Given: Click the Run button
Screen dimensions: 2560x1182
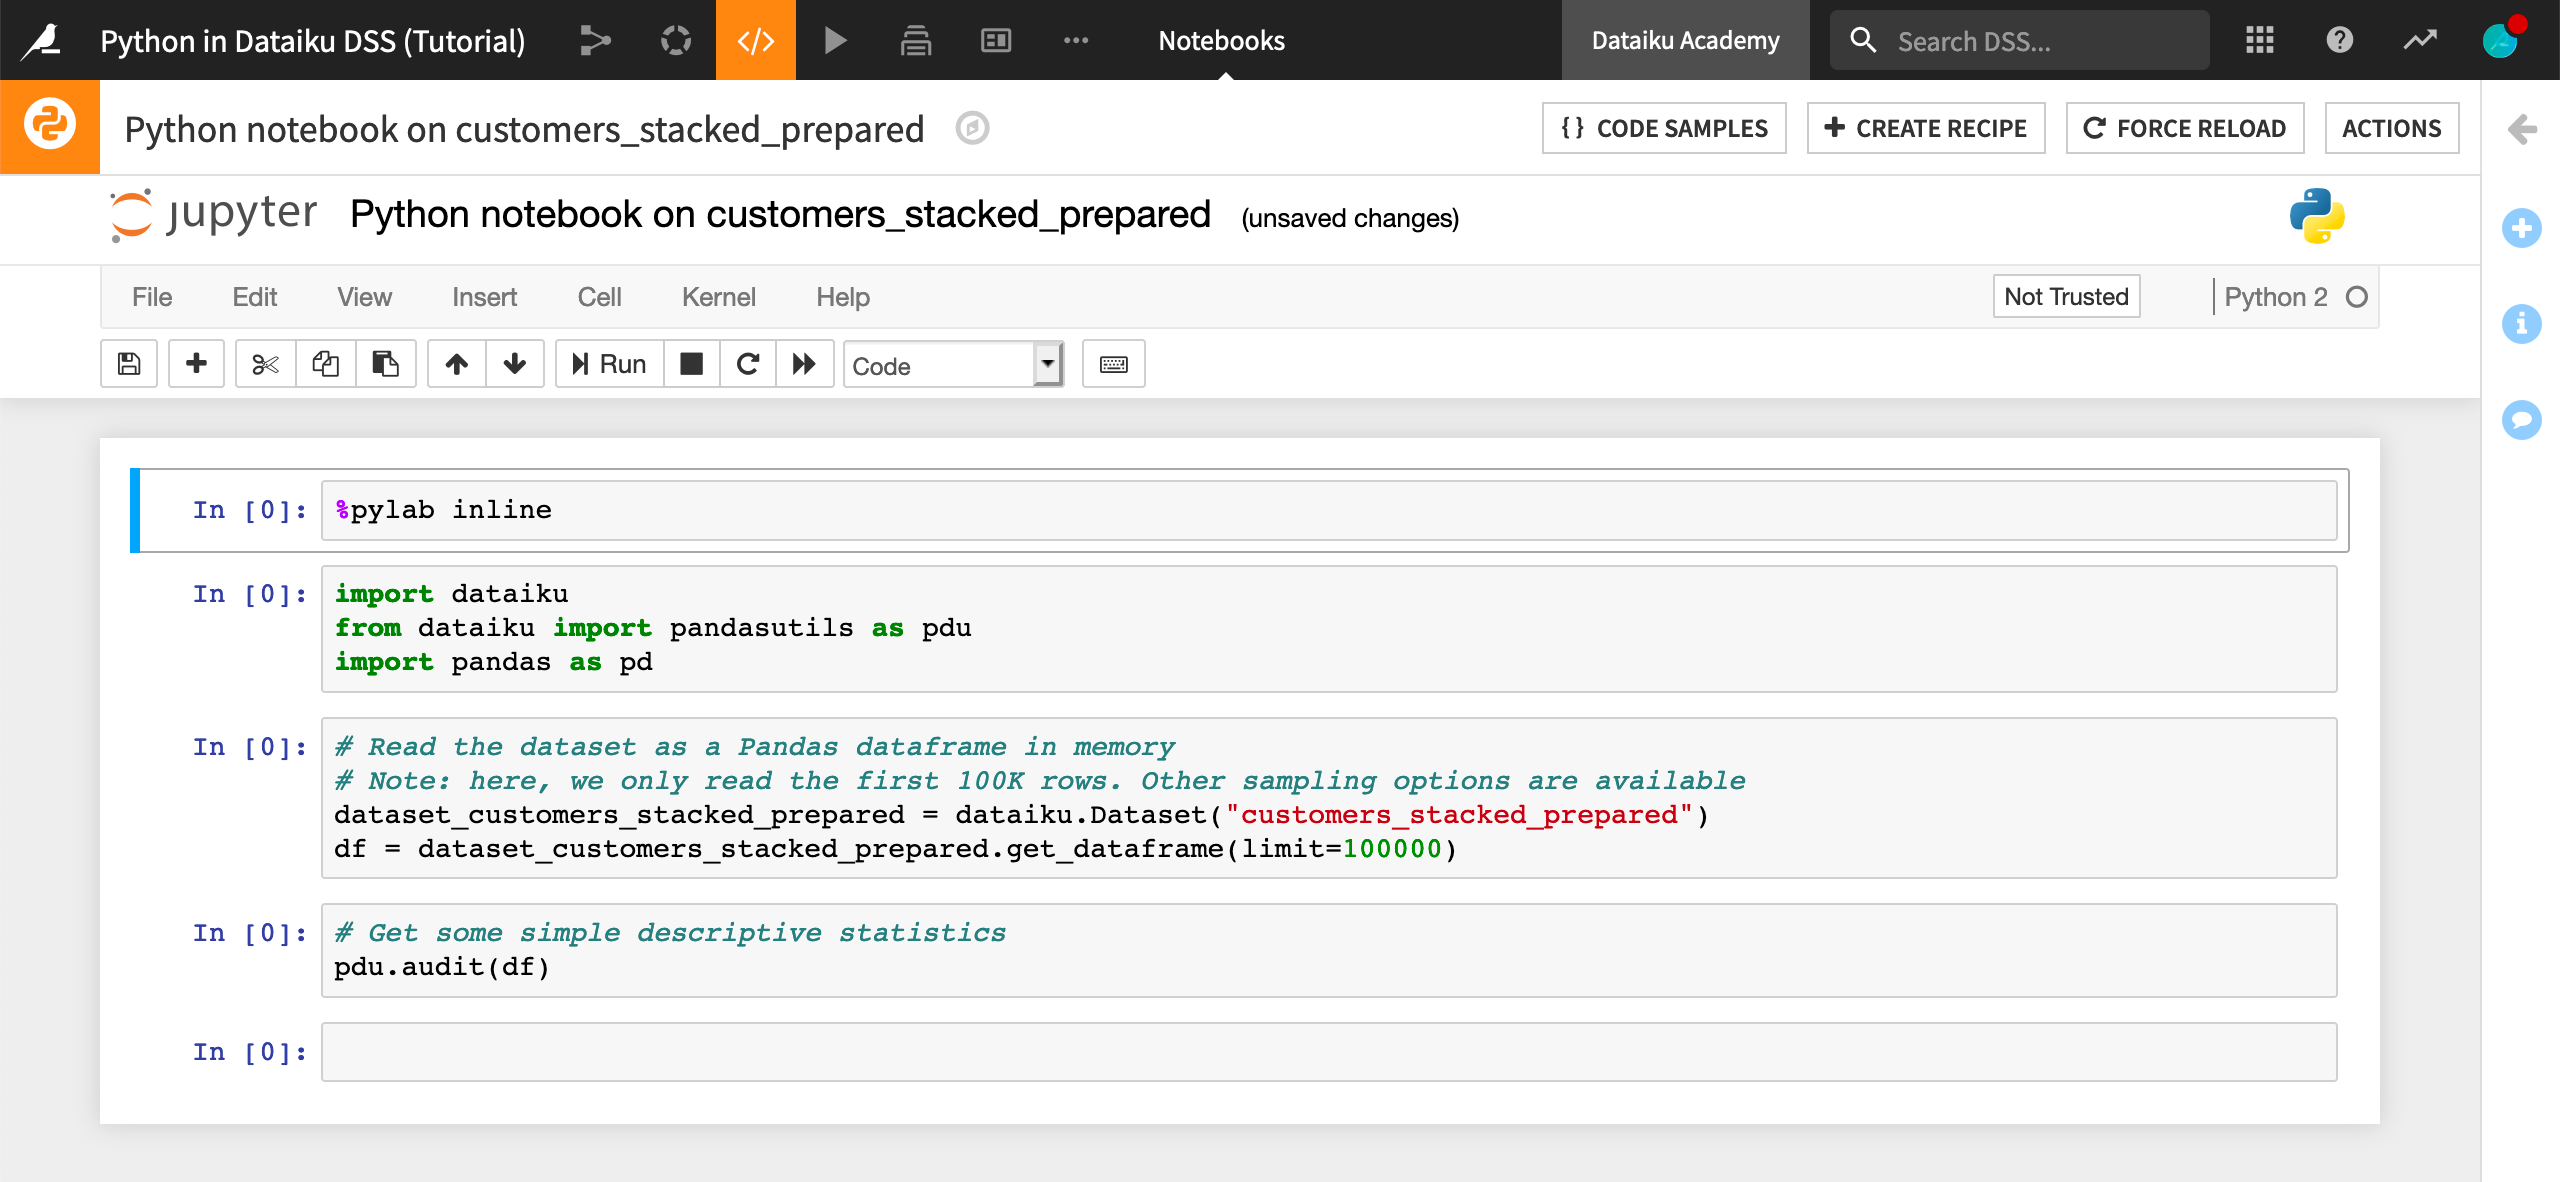Looking at the screenshot, I should point(609,364).
